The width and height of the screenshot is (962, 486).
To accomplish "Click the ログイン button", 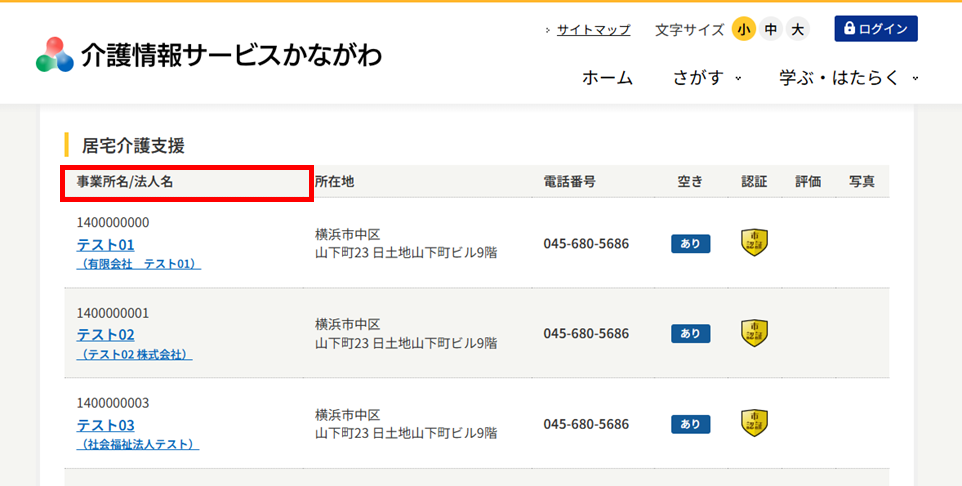I will pyautogui.click(x=875, y=29).
